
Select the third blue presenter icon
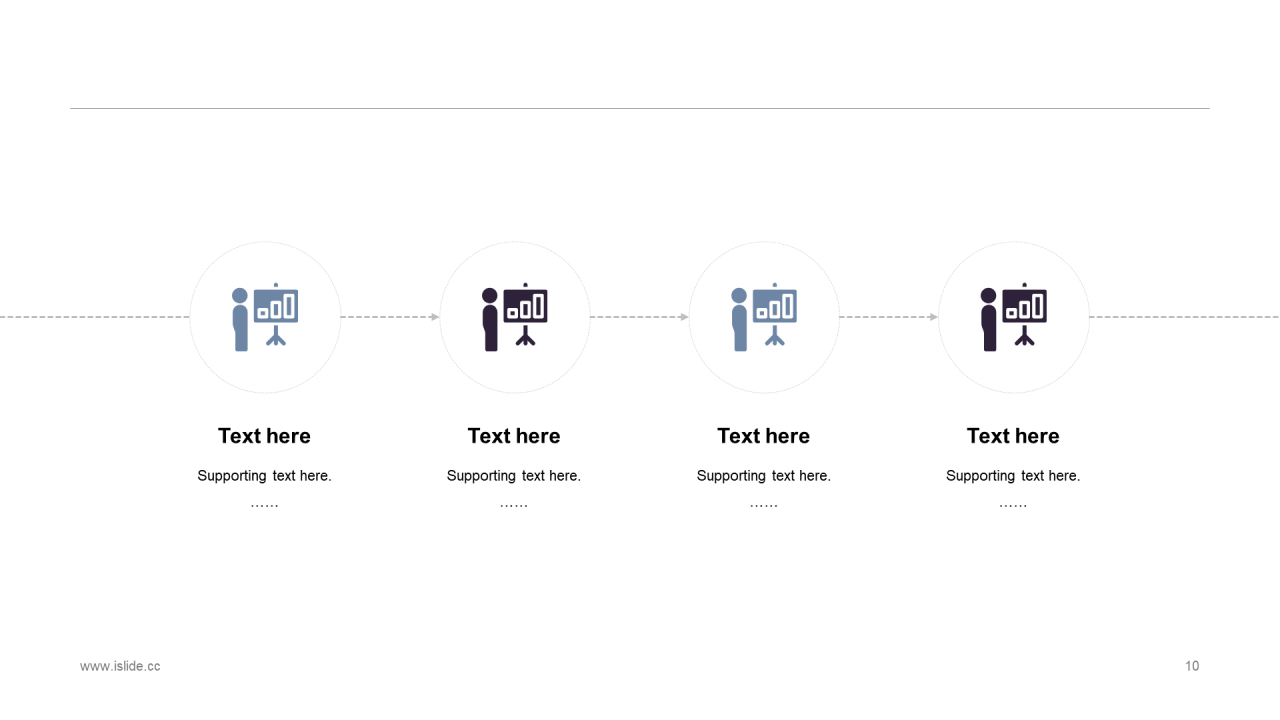764,317
